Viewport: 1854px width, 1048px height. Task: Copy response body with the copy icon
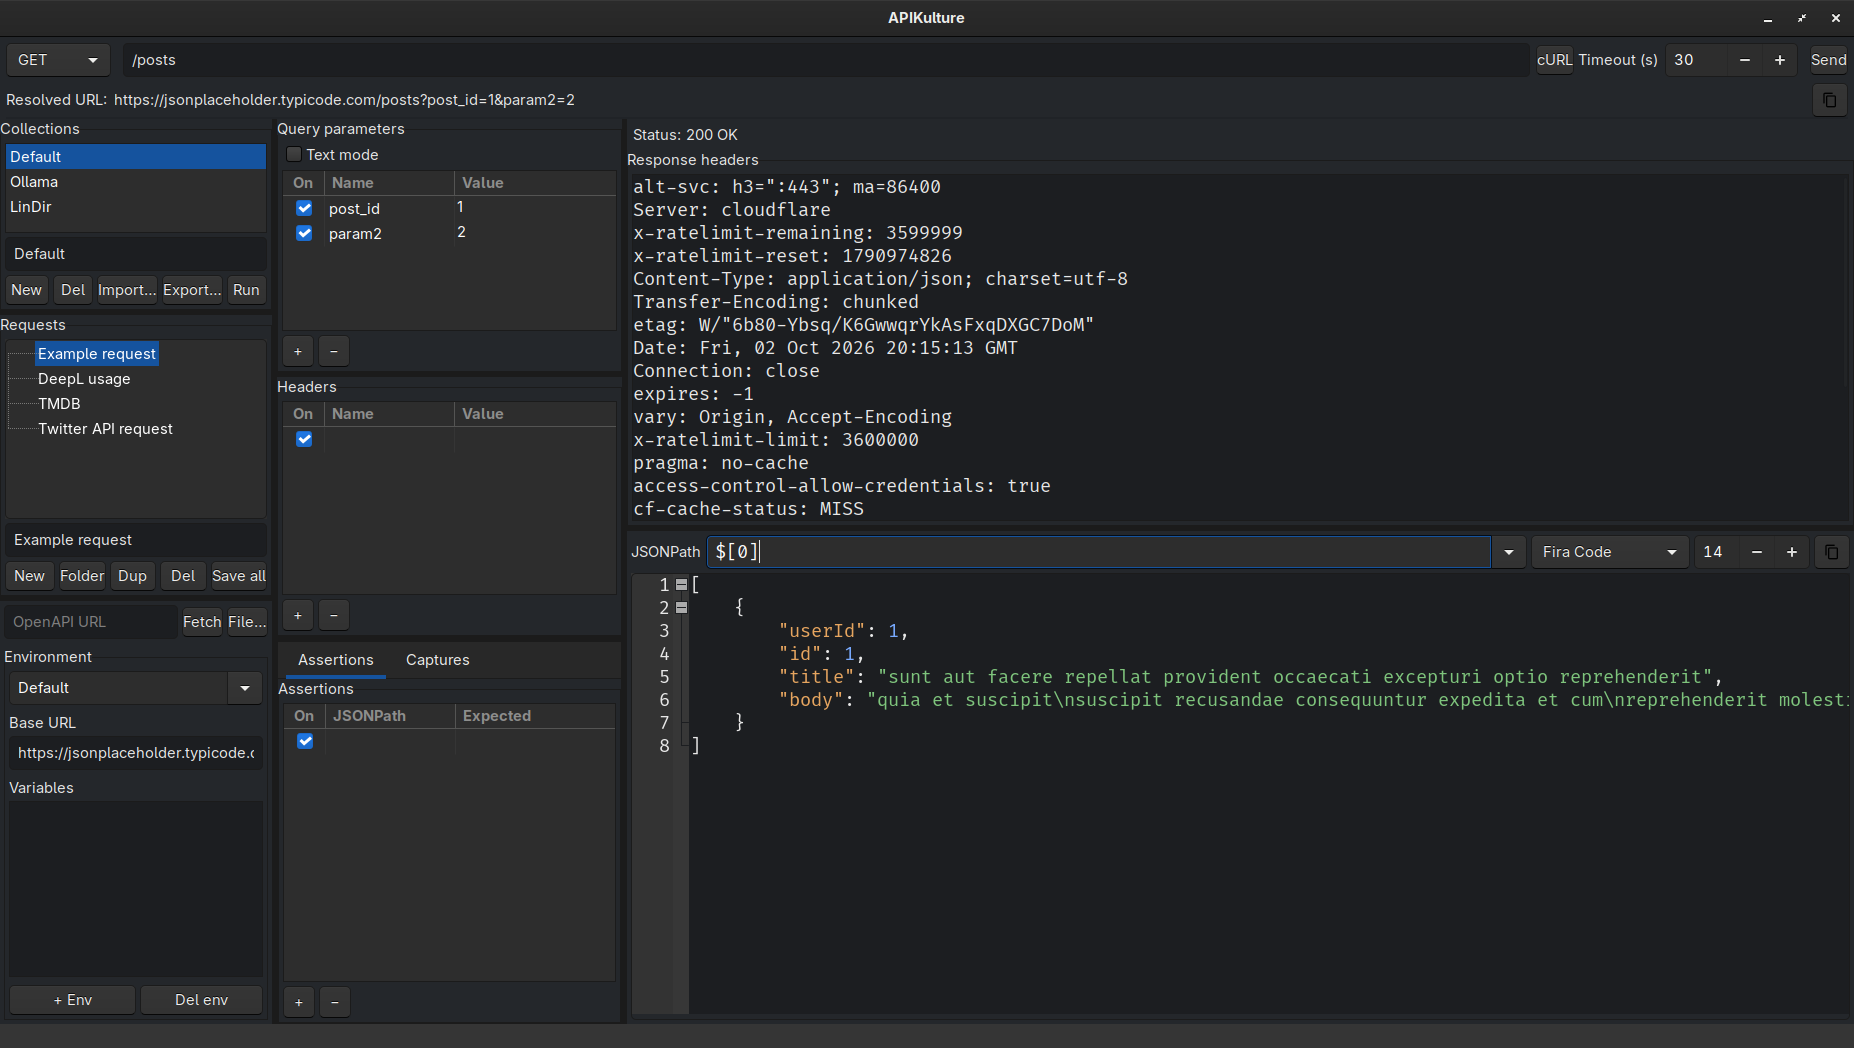coord(1831,552)
